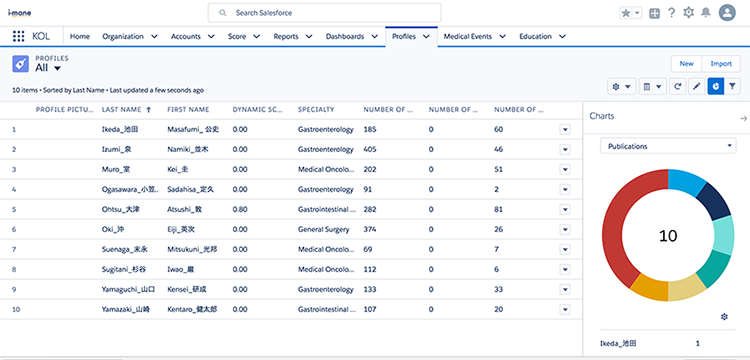This screenshot has height=360, width=750.
Task: Click the Favorites star icon
Action: (626, 13)
